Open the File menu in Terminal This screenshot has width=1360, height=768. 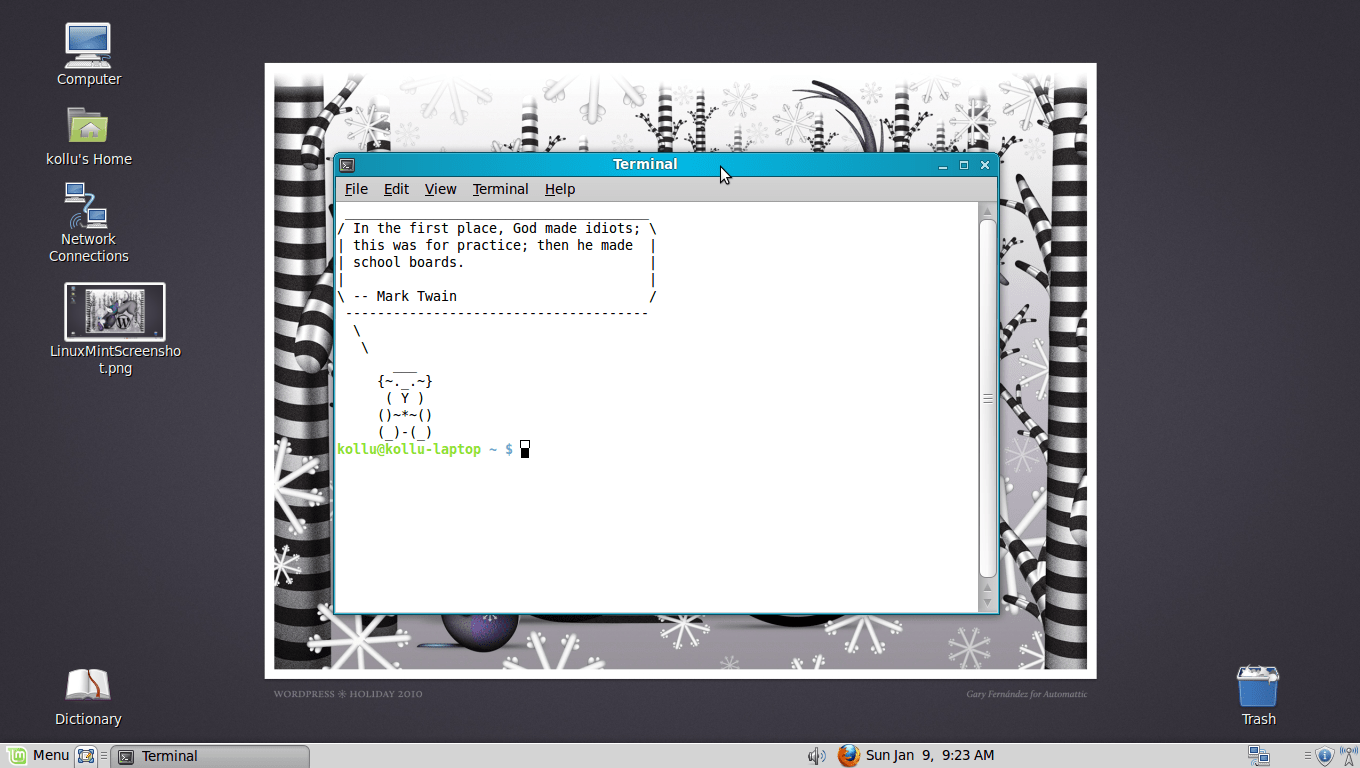coord(356,189)
